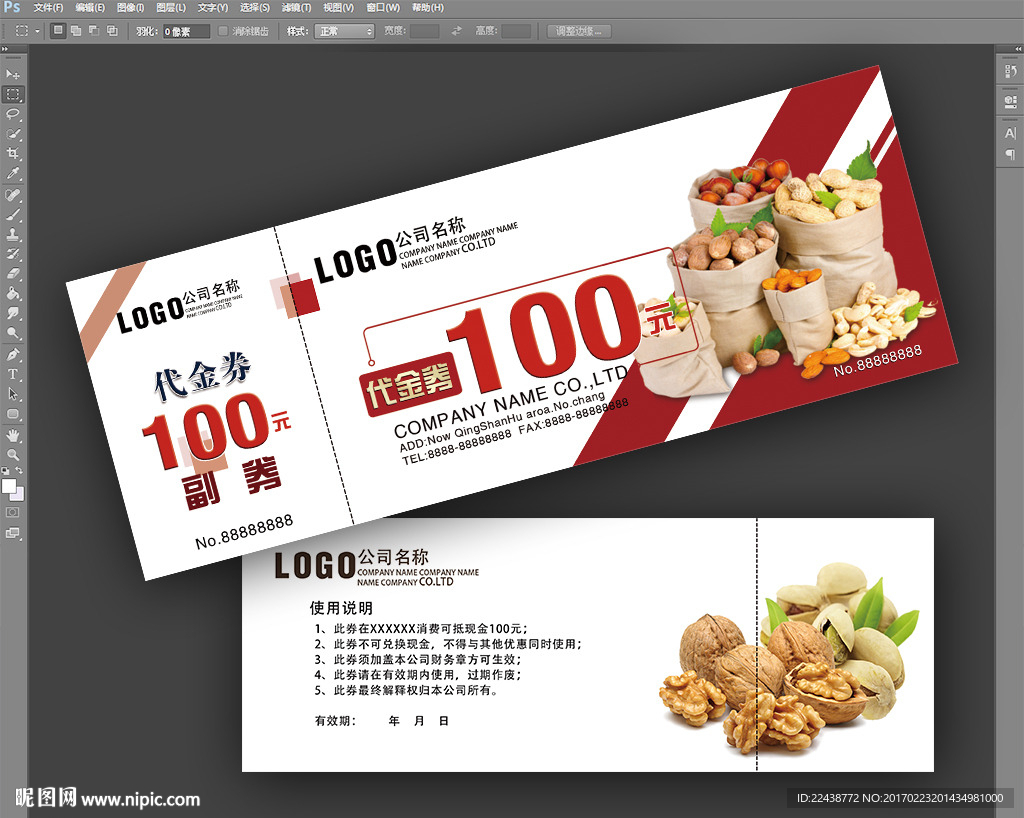
Task: Select the History Brush tool
Action: pyautogui.click(x=12, y=253)
